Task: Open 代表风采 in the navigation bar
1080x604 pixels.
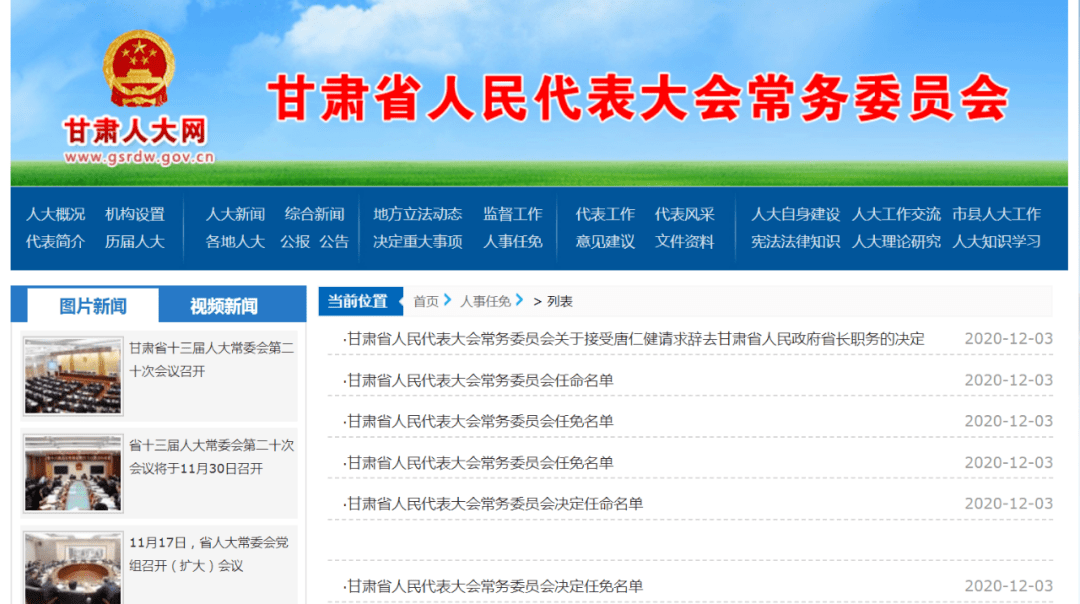Action: click(x=684, y=214)
